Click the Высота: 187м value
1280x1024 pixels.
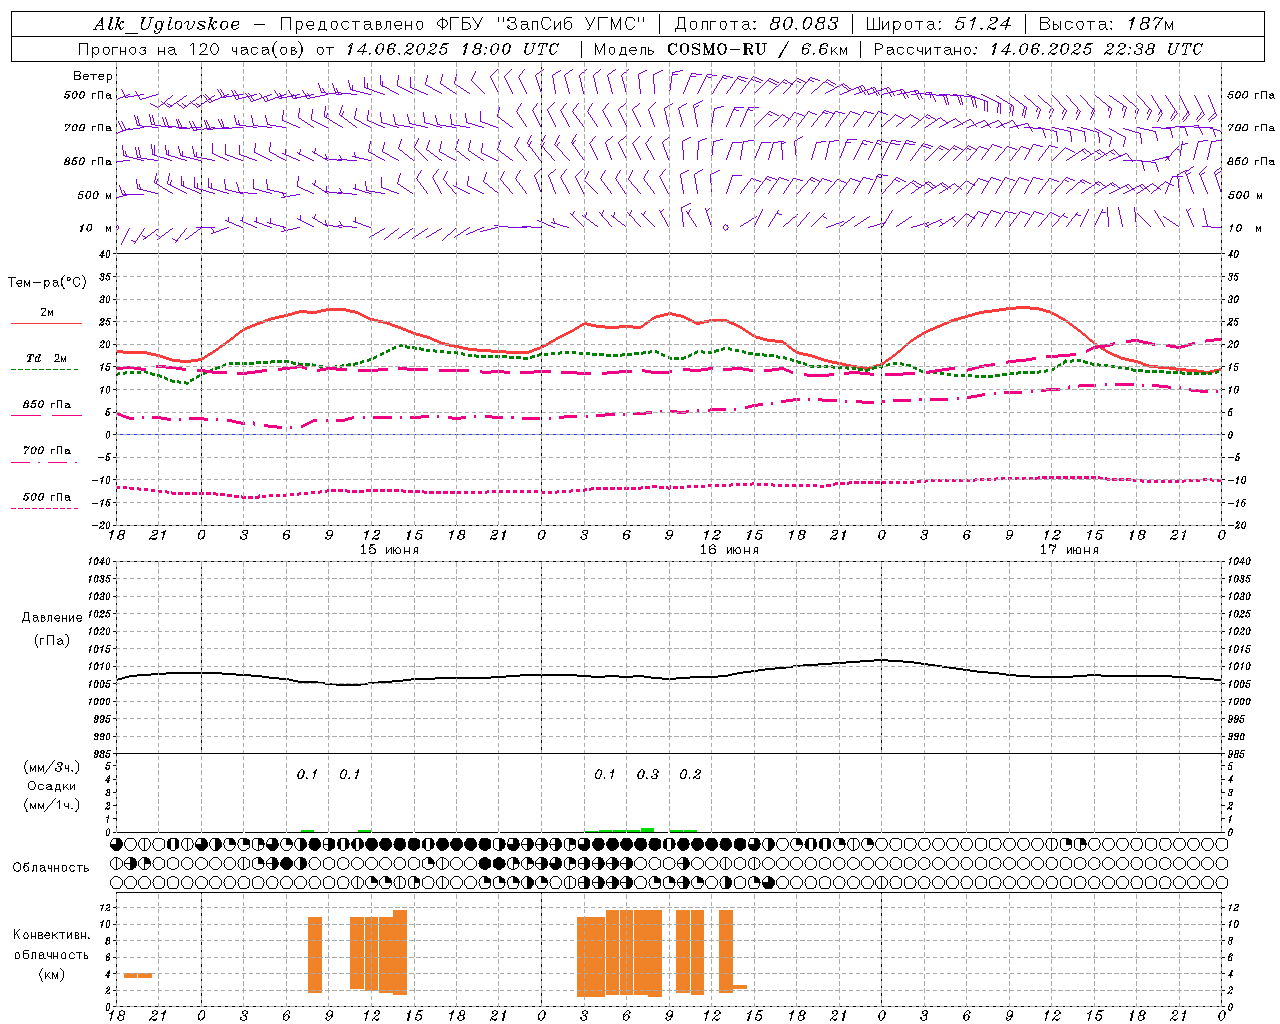tap(1106, 24)
